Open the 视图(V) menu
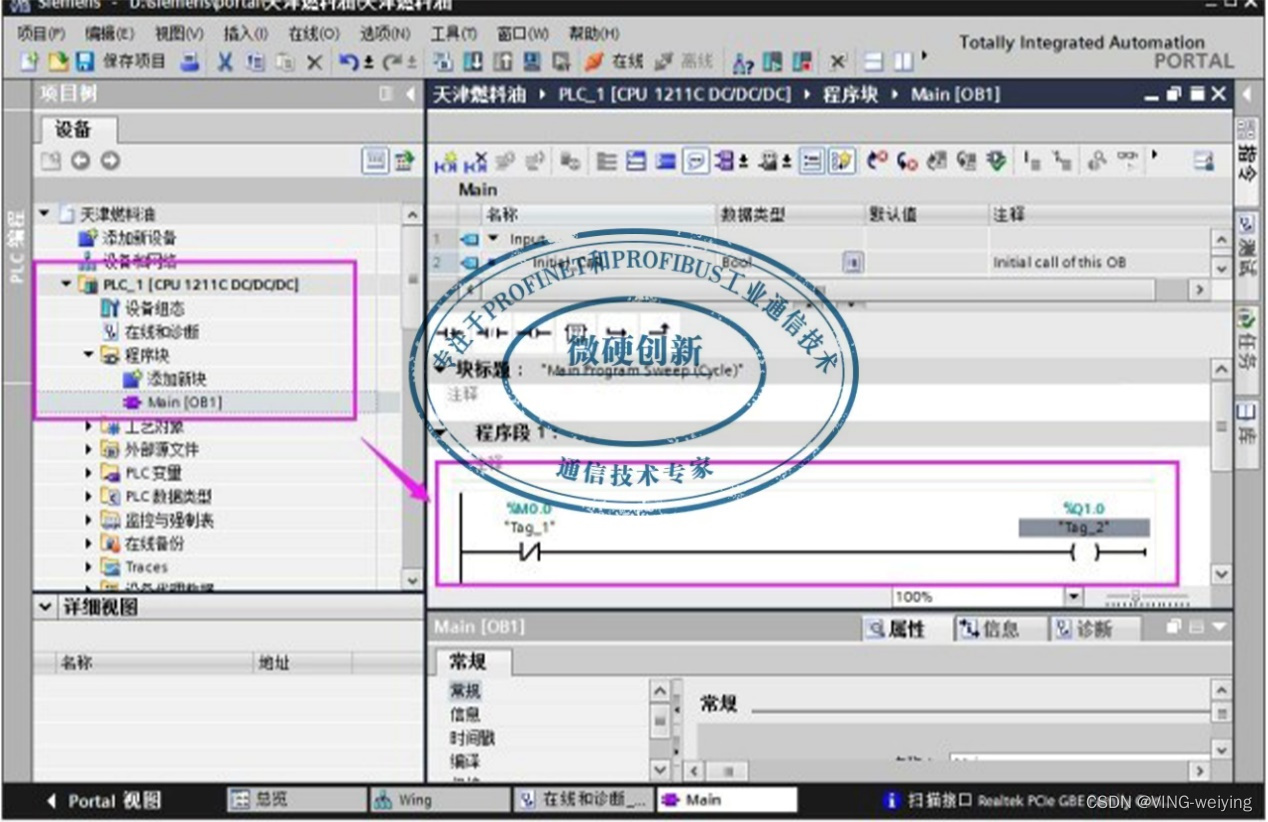Image resolution: width=1268 pixels, height=822 pixels. coord(179,34)
